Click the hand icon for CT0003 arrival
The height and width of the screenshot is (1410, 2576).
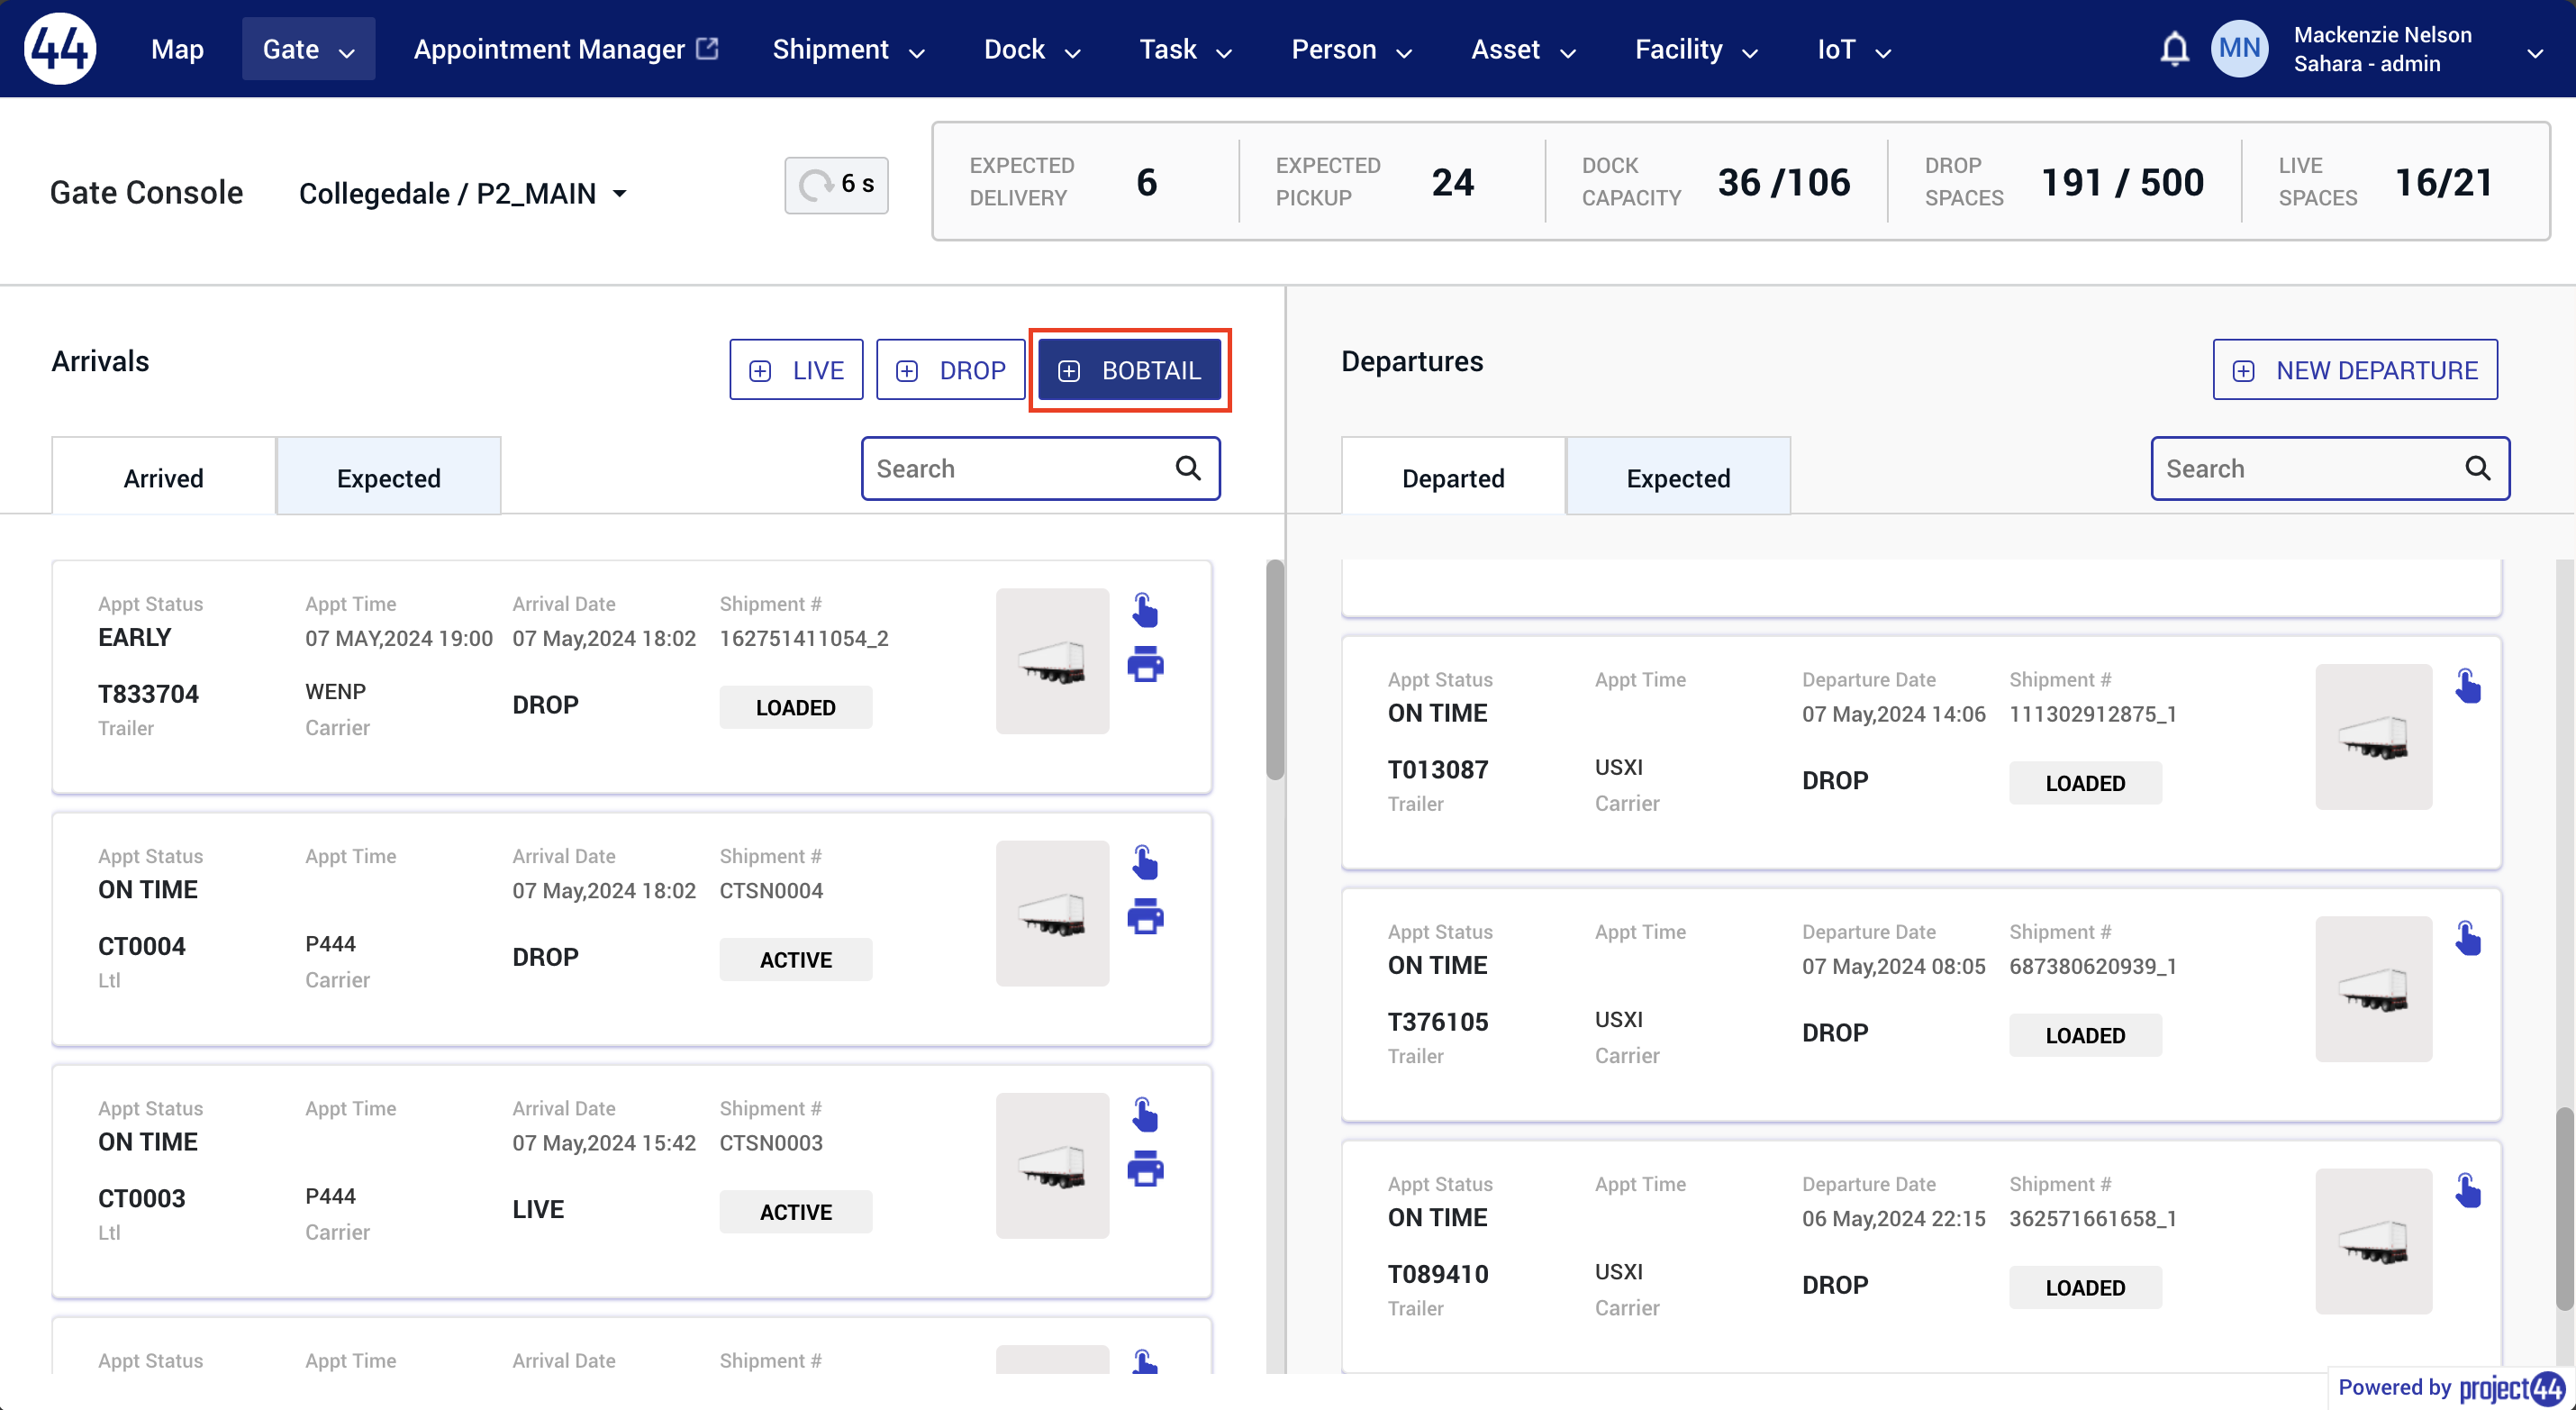1145,1114
